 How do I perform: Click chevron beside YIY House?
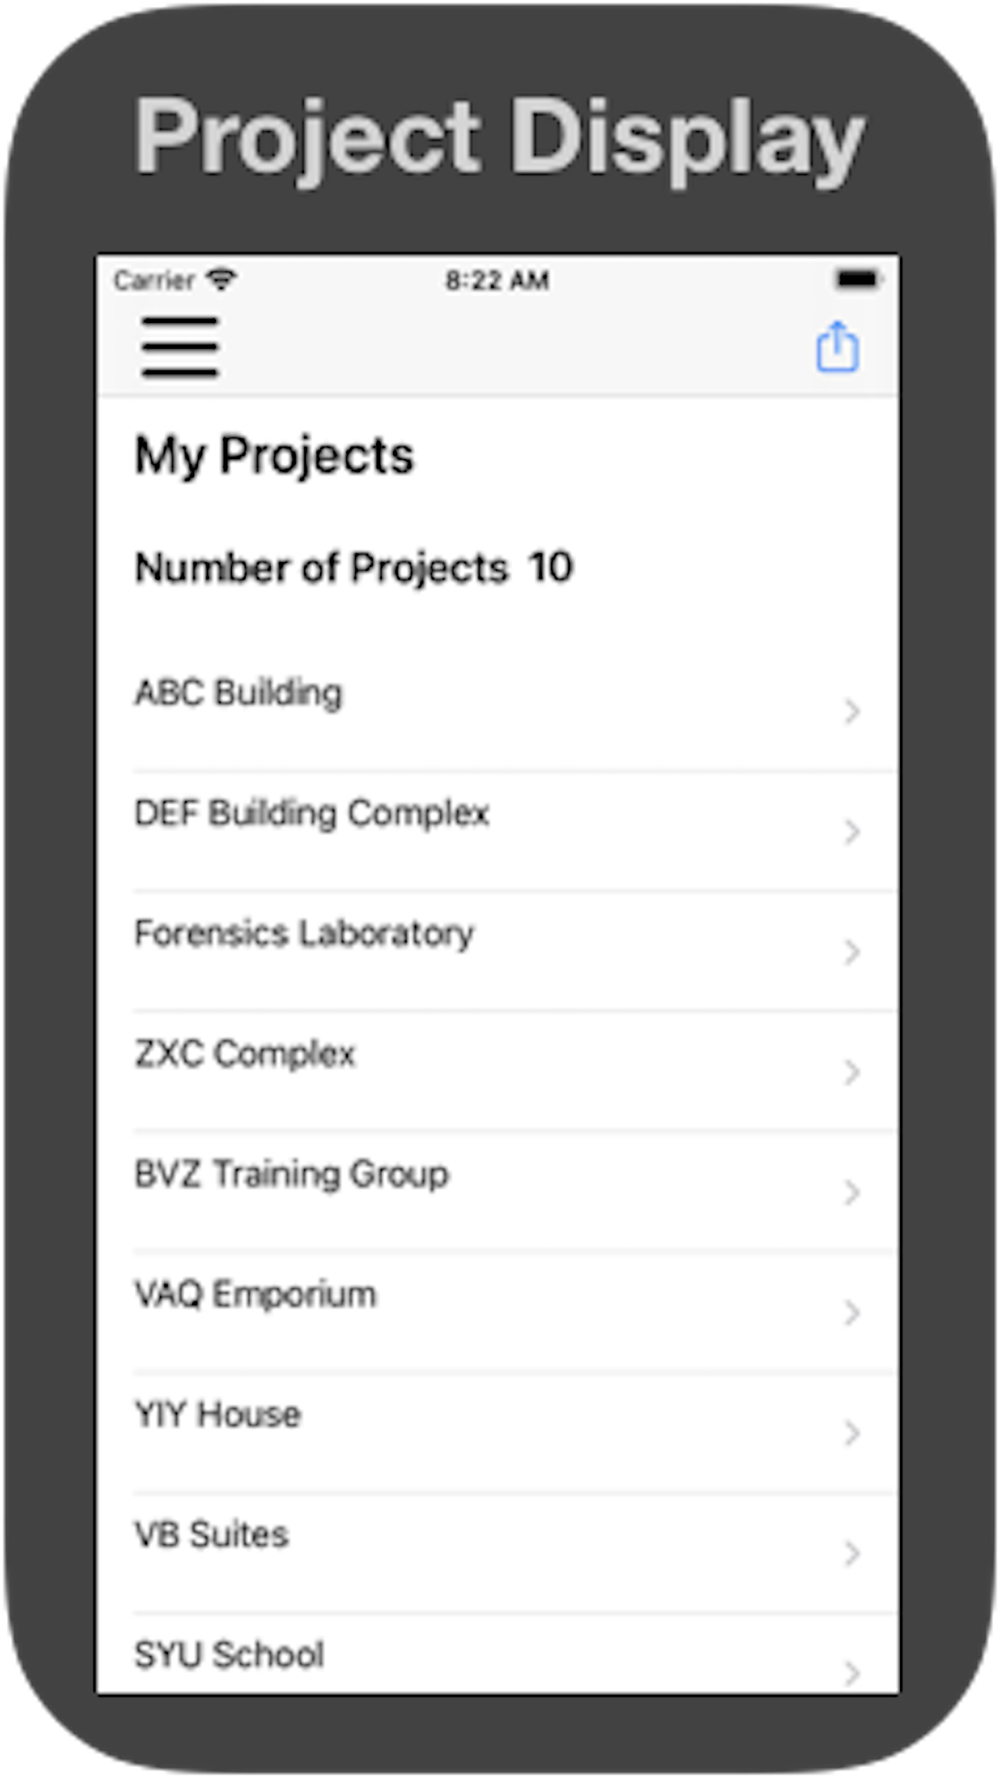pyautogui.click(x=851, y=1433)
